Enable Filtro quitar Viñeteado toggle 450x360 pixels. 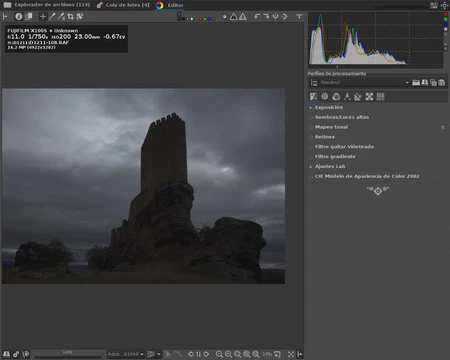(x=311, y=147)
